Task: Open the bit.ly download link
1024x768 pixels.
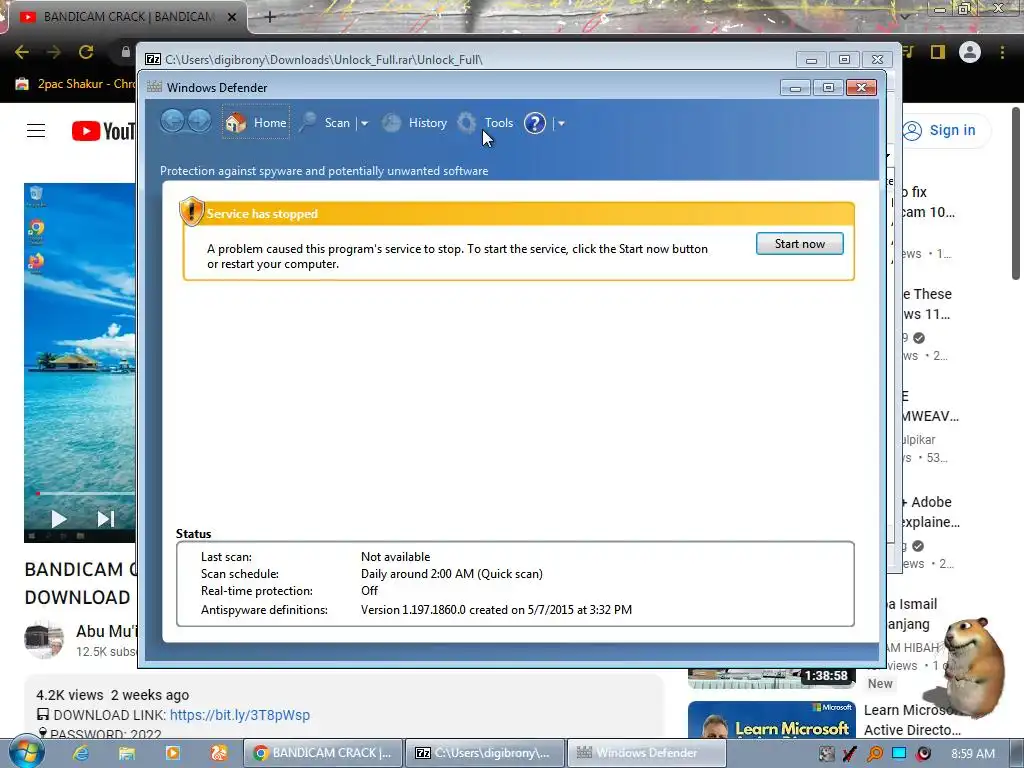Action: 240,715
